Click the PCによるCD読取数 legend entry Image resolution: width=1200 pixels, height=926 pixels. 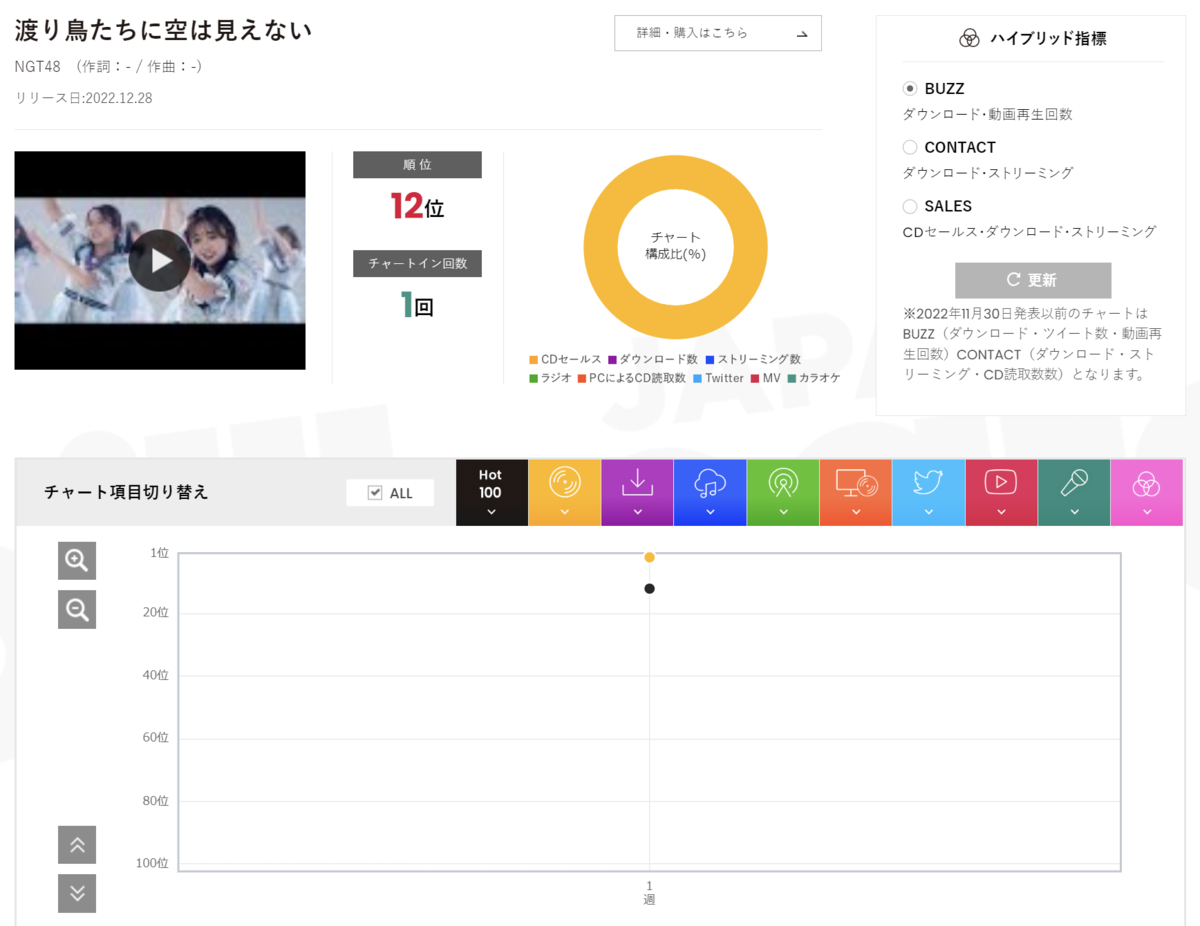coord(631,378)
